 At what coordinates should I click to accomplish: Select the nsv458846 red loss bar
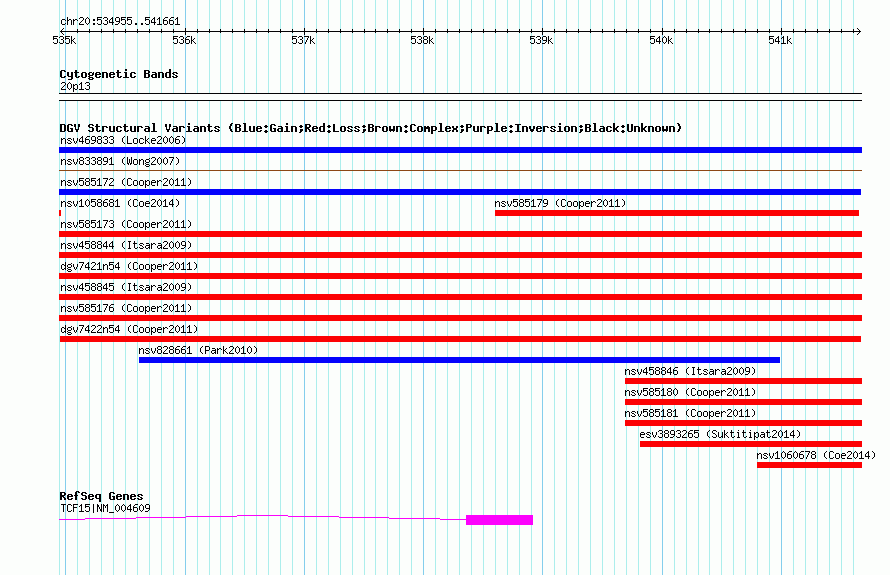coord(744,381)
